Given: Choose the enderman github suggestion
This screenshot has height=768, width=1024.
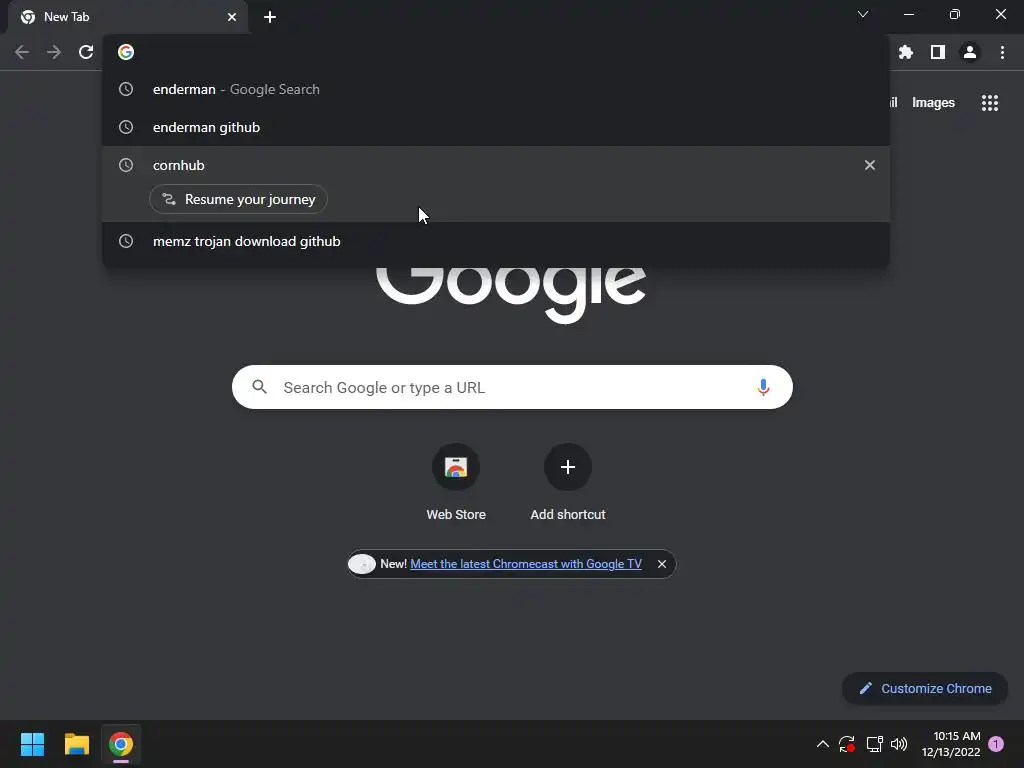Looking at the screenshot, I should (x=496, y=127).
